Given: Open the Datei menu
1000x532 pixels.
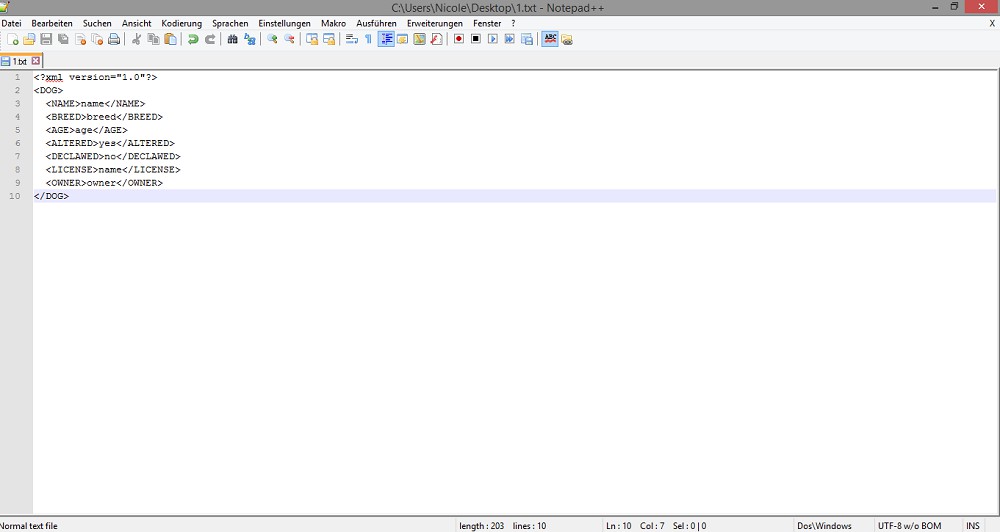Looking at the screenshot, I should pos(12,23).
